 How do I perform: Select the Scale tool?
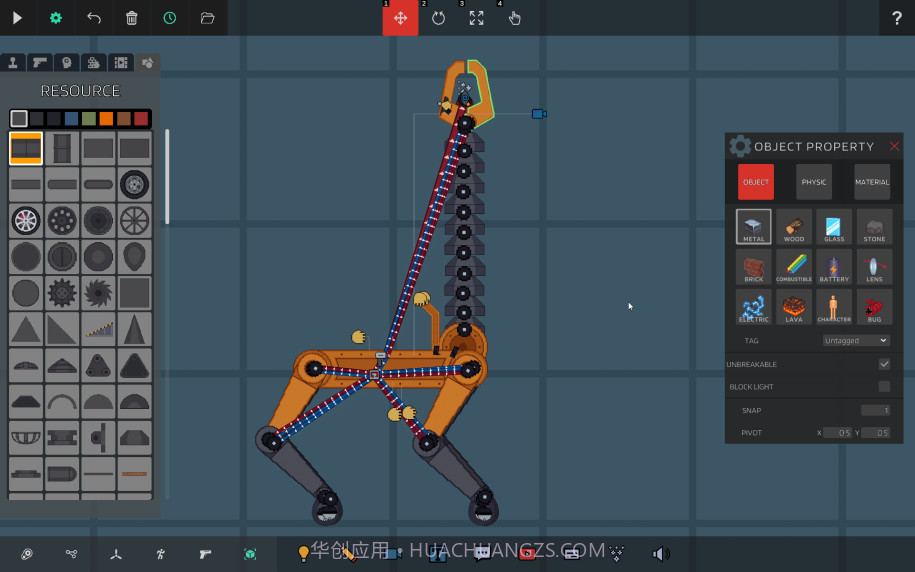(x=476, y=18)
